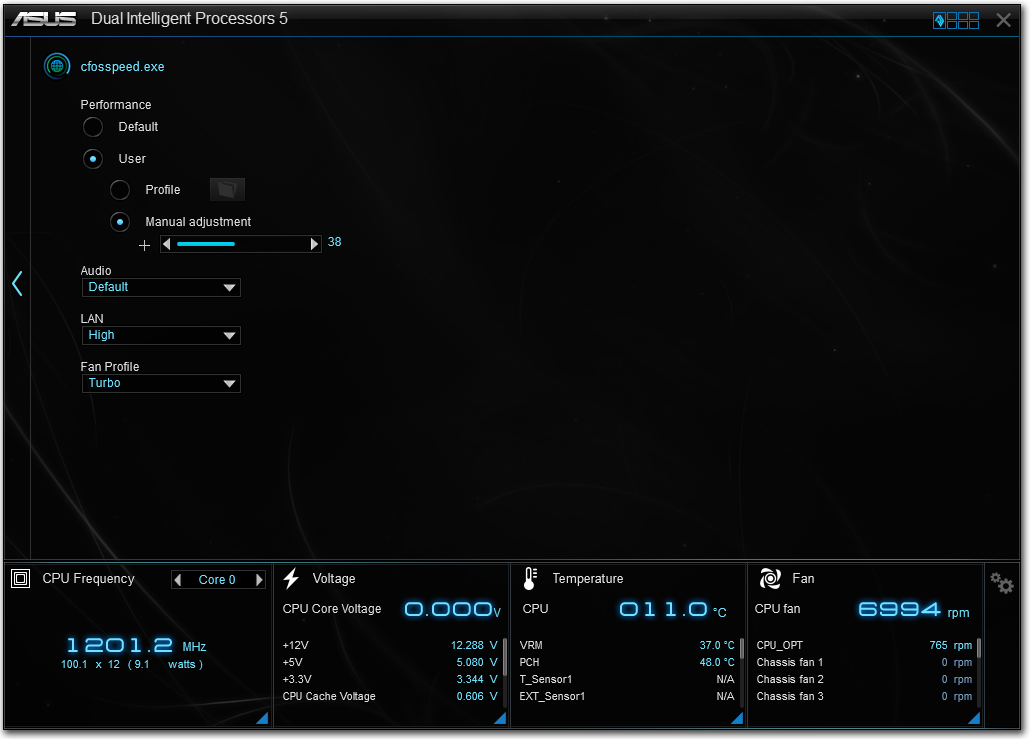Viewport: 1031px width, 739px height.
Task: Click the VRM temperature 37.0 °C
Action: (717, 645)
